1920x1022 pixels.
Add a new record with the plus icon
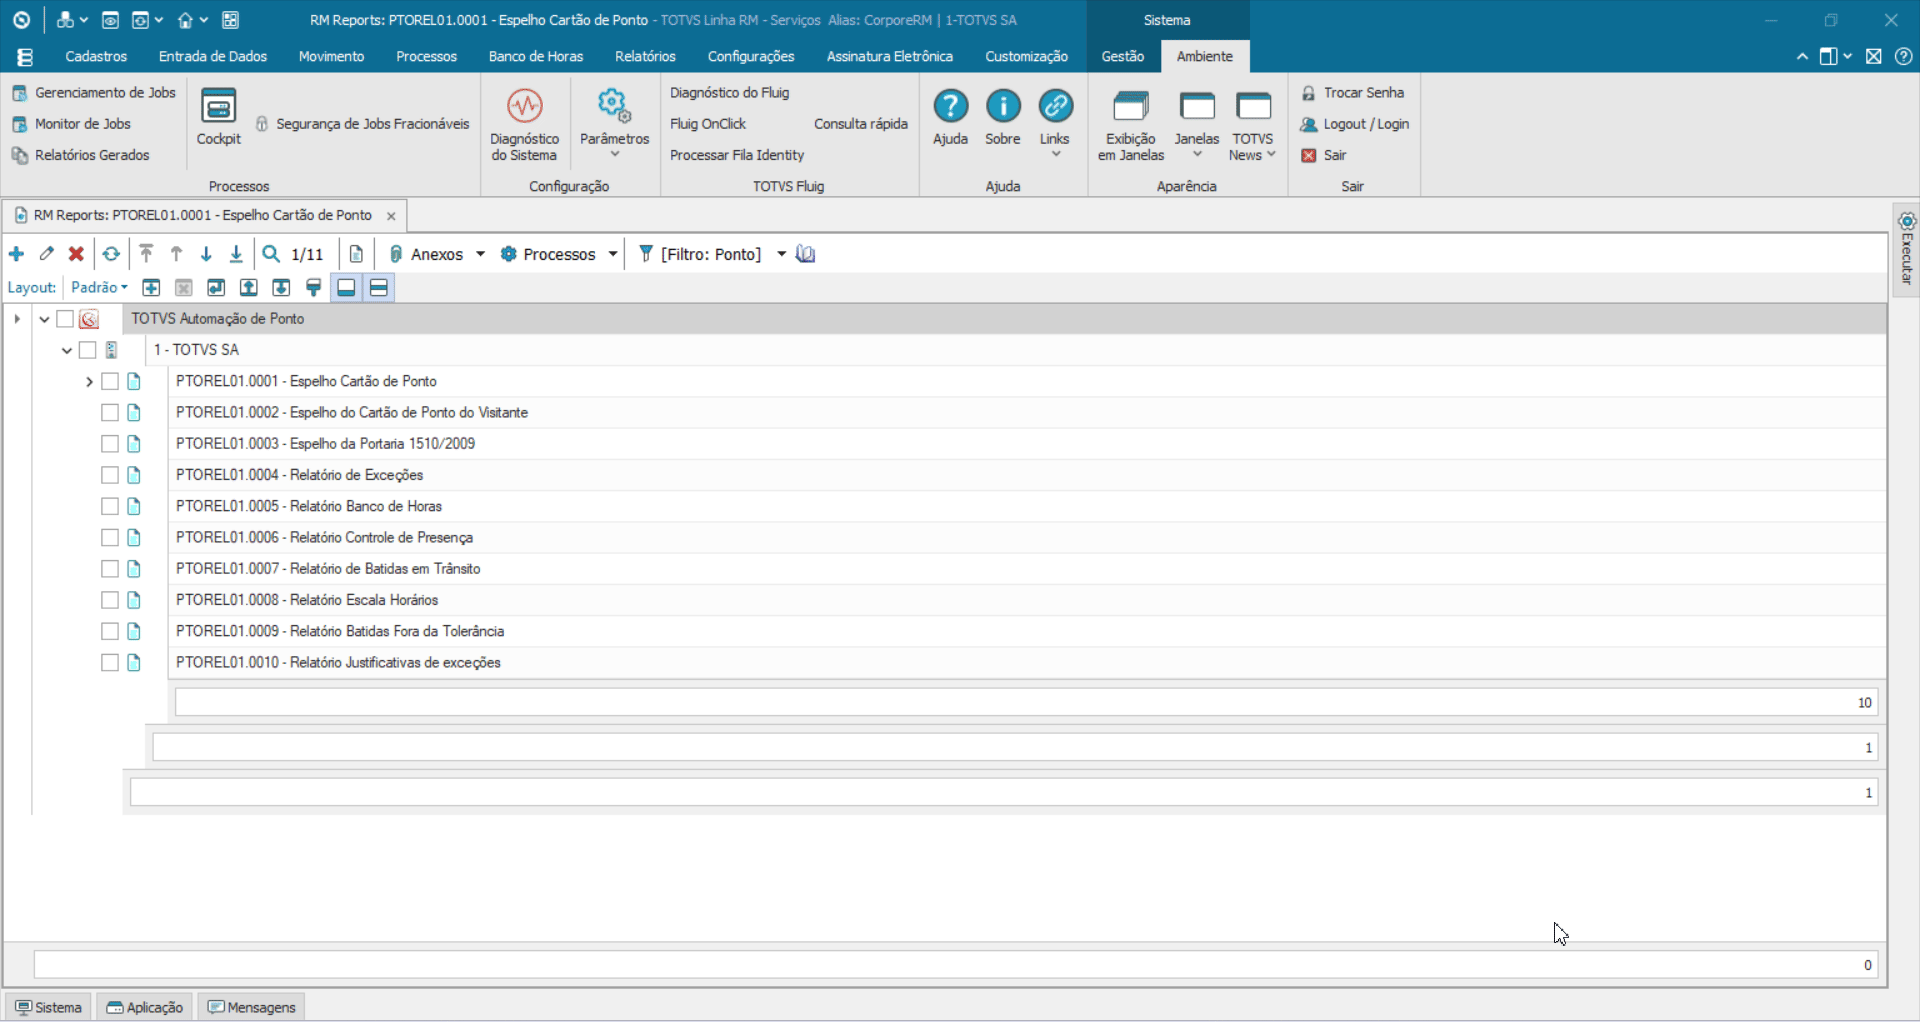[16, 254]
